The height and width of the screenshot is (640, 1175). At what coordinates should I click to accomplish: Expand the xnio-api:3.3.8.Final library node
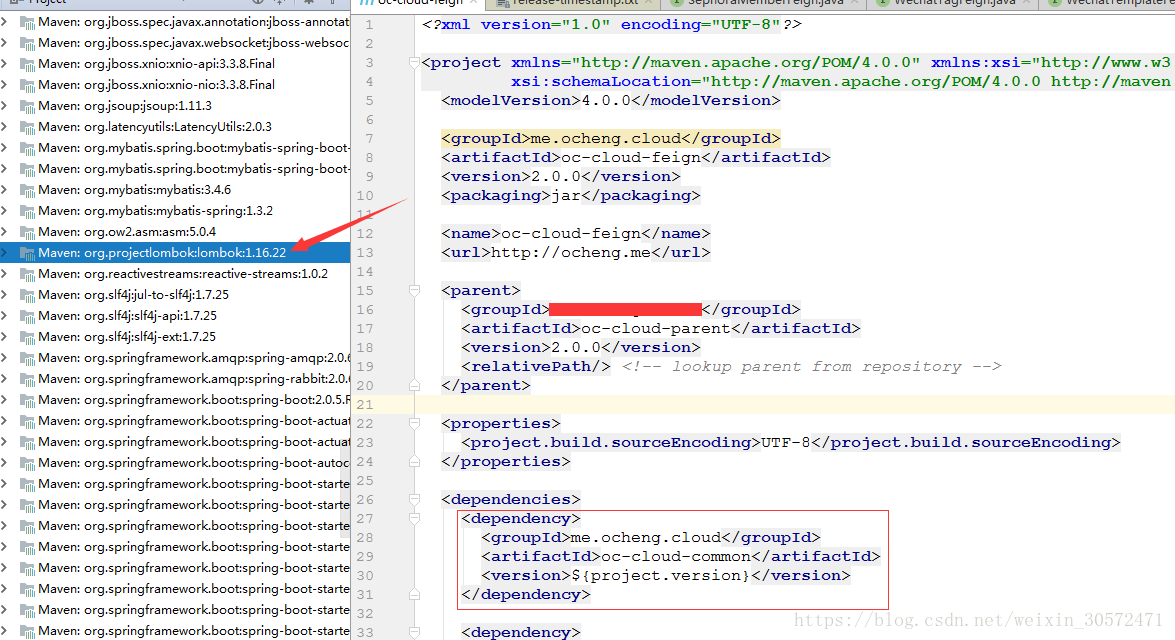point(4,64)
